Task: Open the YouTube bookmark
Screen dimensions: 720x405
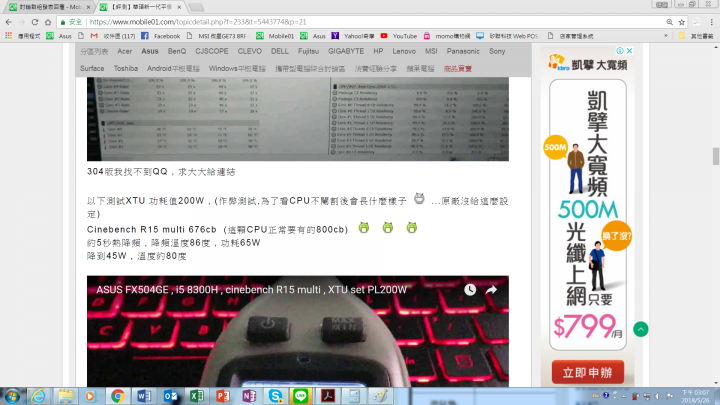Action: 399,36
